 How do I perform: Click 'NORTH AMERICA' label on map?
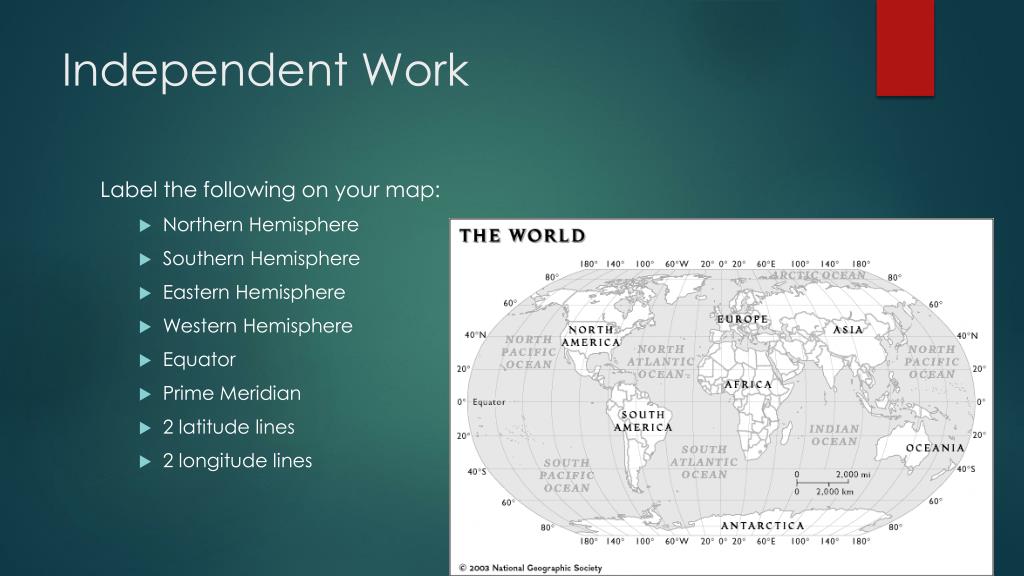point(591,336)
